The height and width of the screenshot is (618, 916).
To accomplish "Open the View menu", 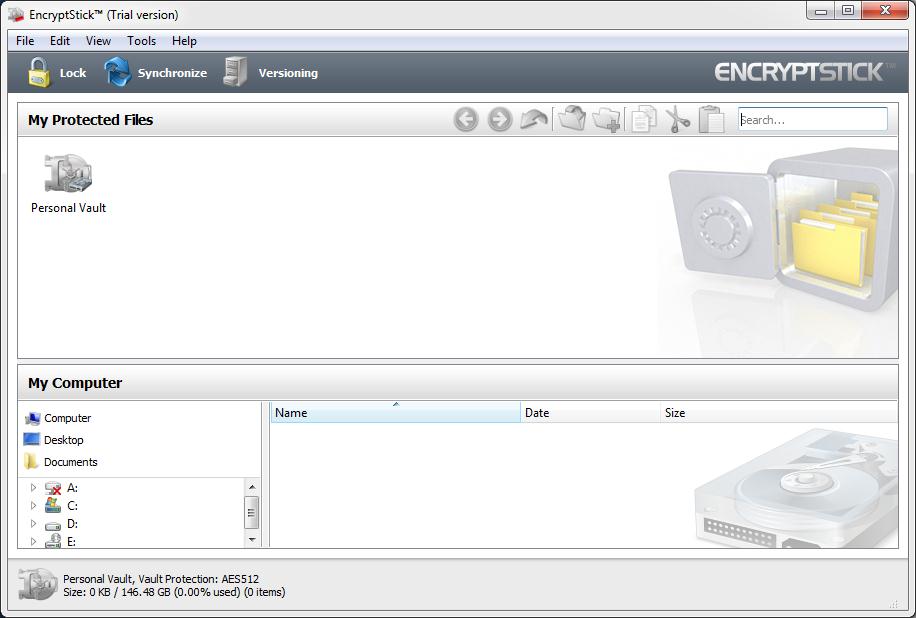I will click(x=98, y=41).
